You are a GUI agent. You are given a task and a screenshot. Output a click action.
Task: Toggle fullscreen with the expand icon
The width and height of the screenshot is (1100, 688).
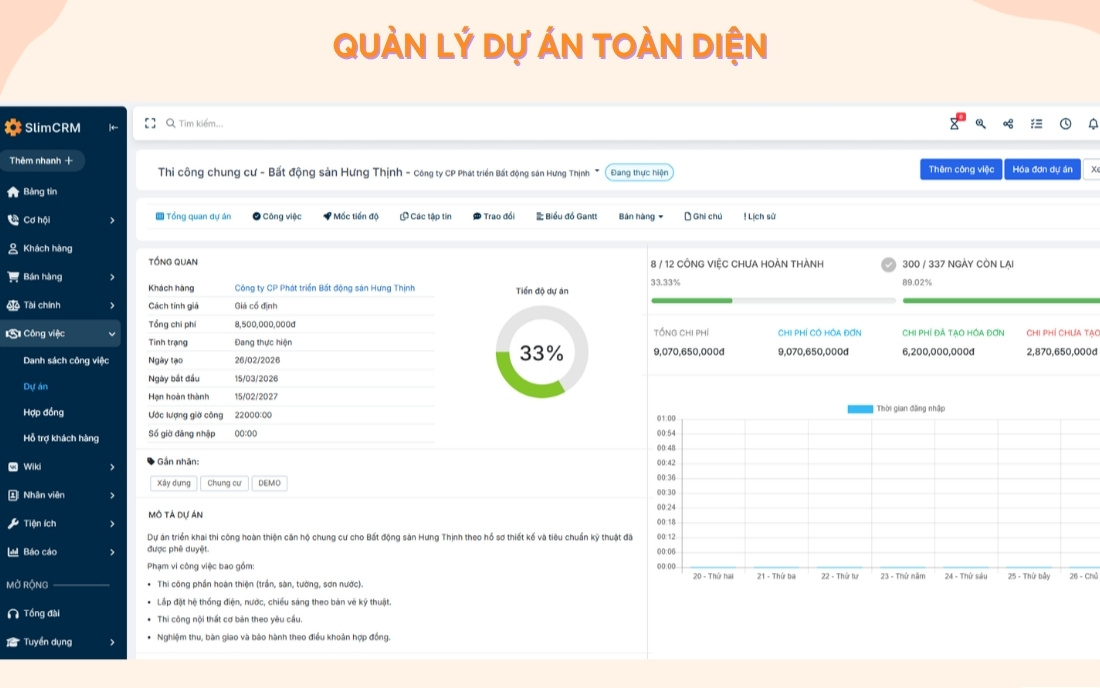point(150,123)
